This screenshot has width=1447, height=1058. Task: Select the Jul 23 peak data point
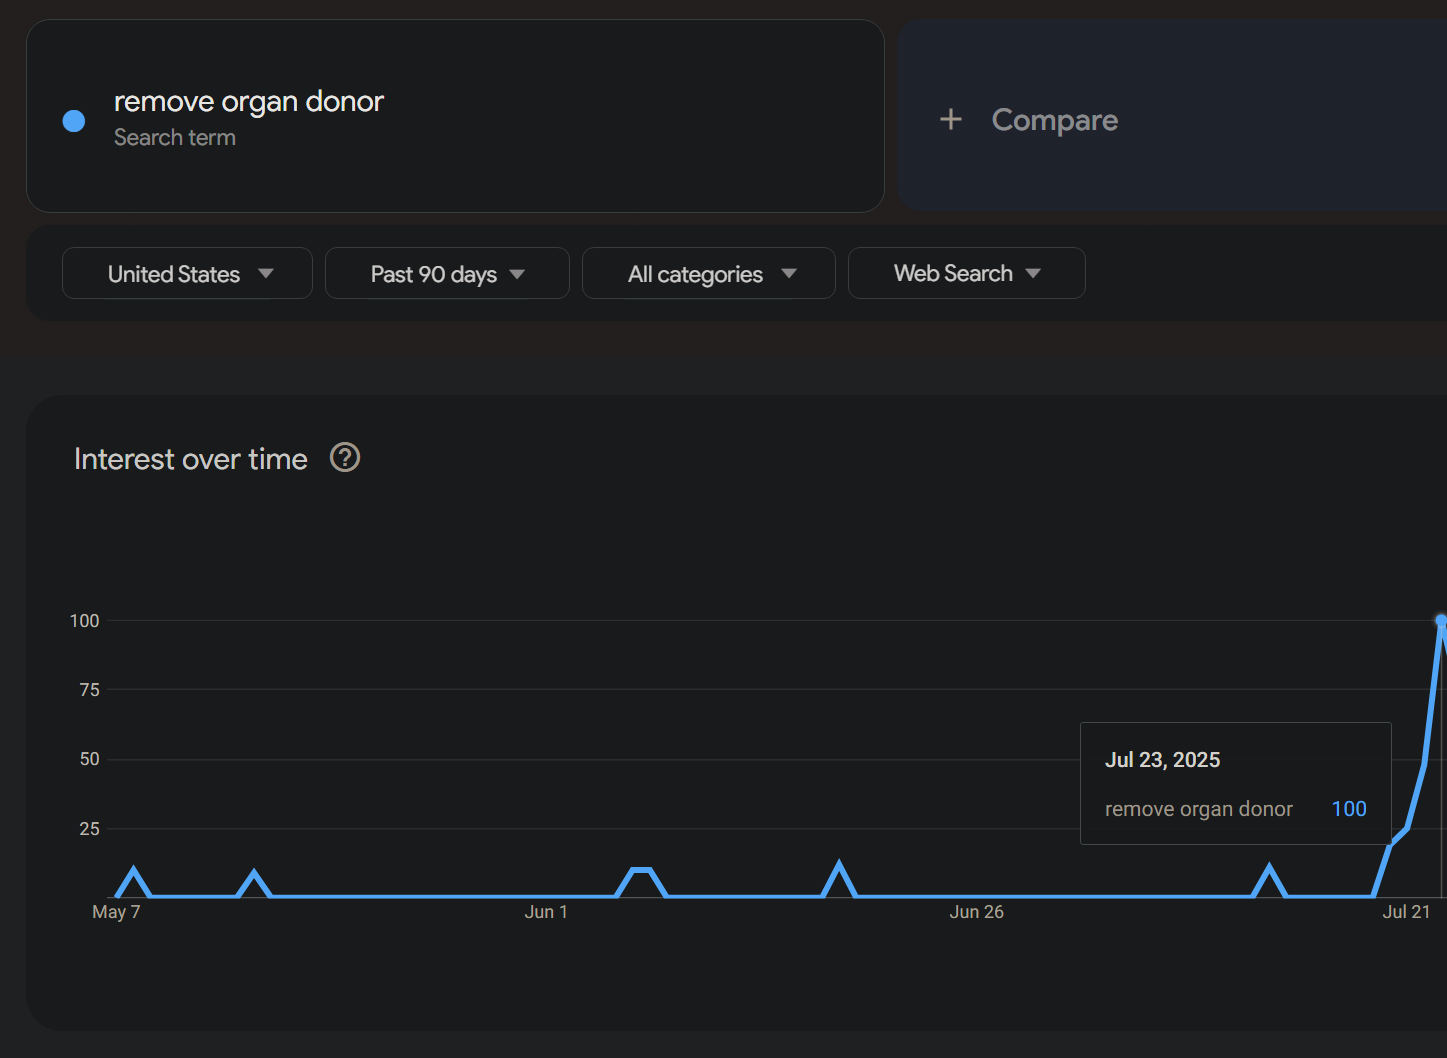[1441, 621]
